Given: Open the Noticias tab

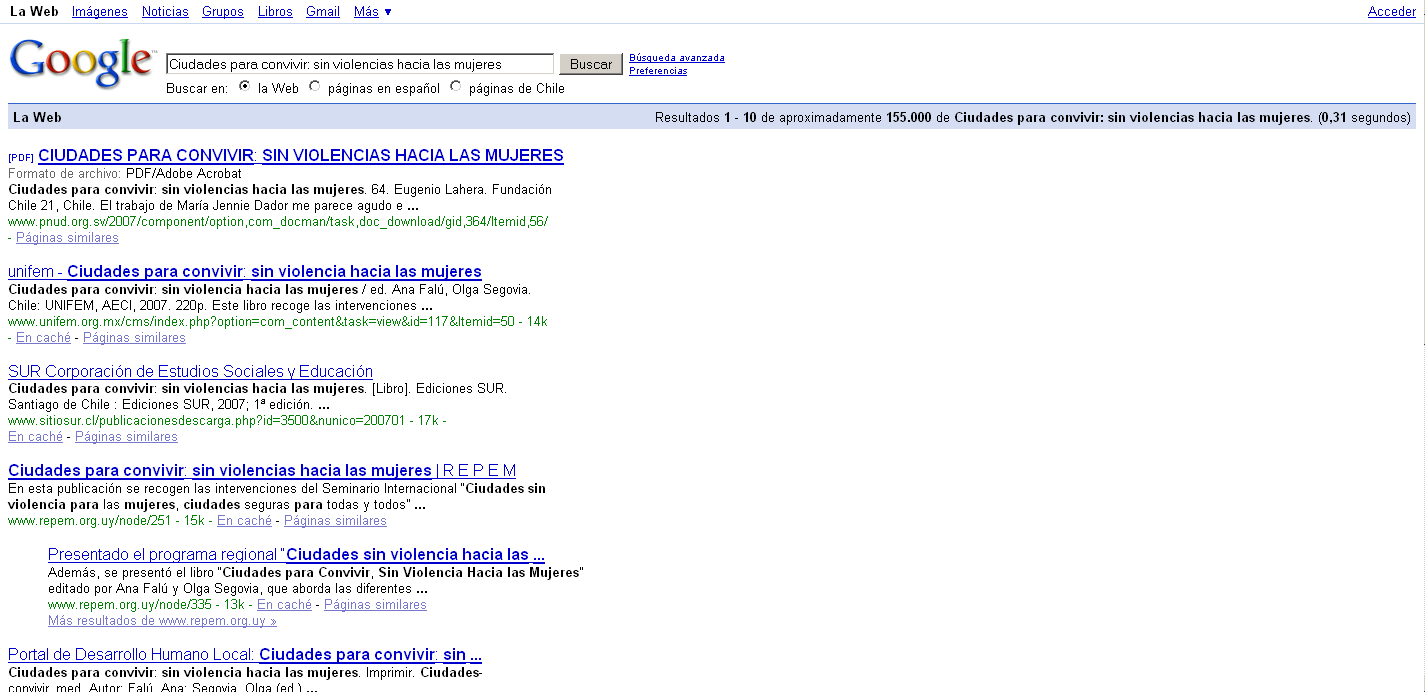Looking at the screenshot, I should (165, 12).
